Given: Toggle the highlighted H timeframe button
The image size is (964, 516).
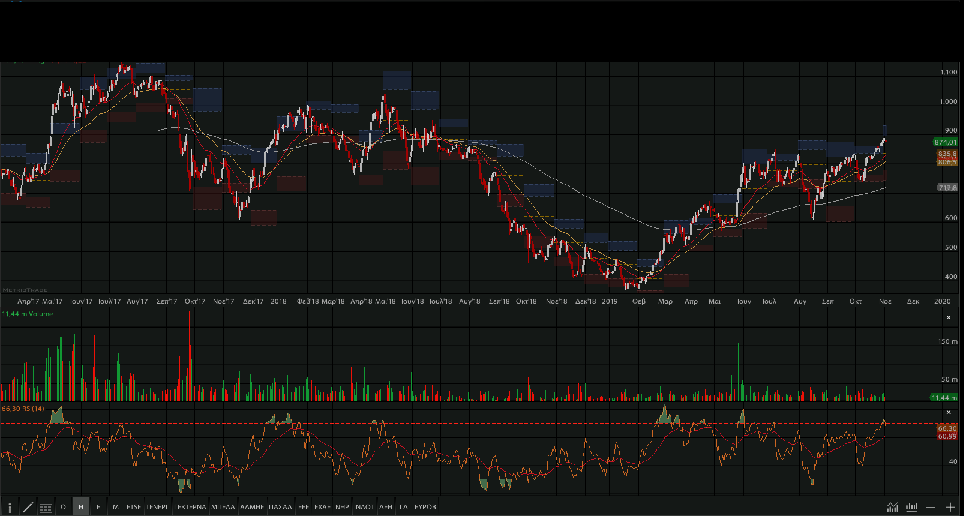Looking at the screenshot, I should point(81,507).
